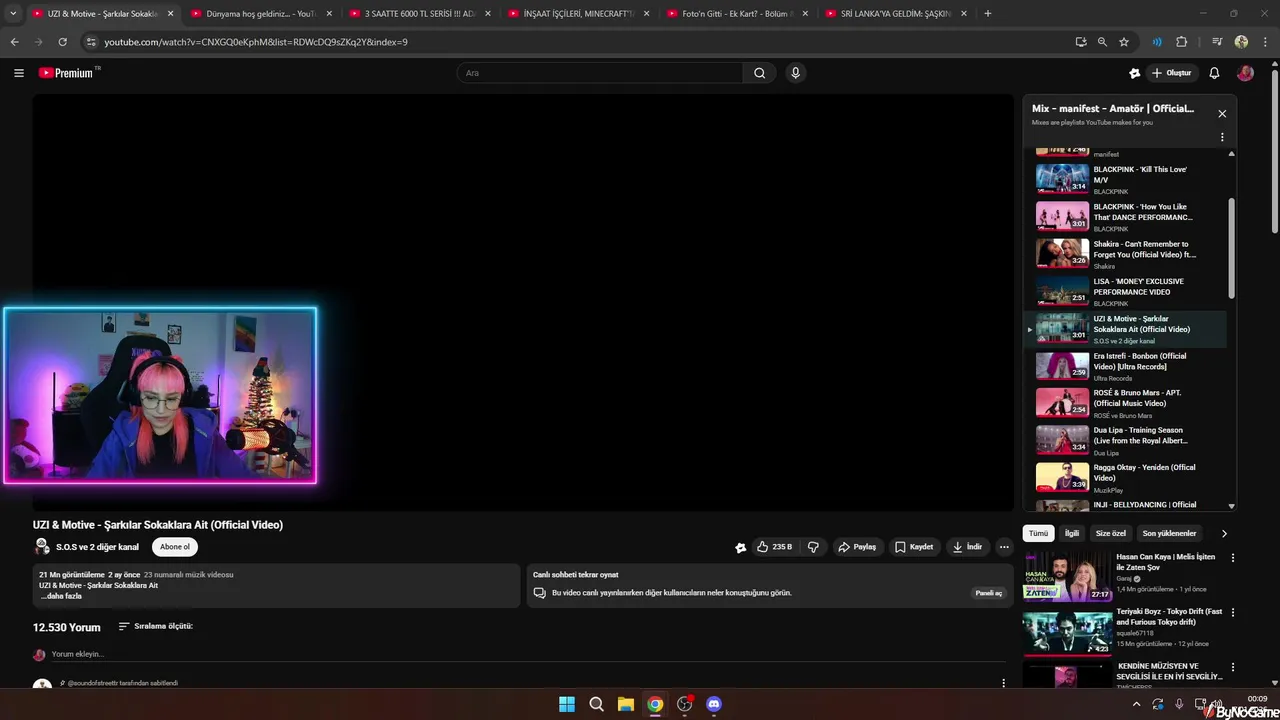
Task: Close the Mix playlist panel
Action: [1222, 113]
